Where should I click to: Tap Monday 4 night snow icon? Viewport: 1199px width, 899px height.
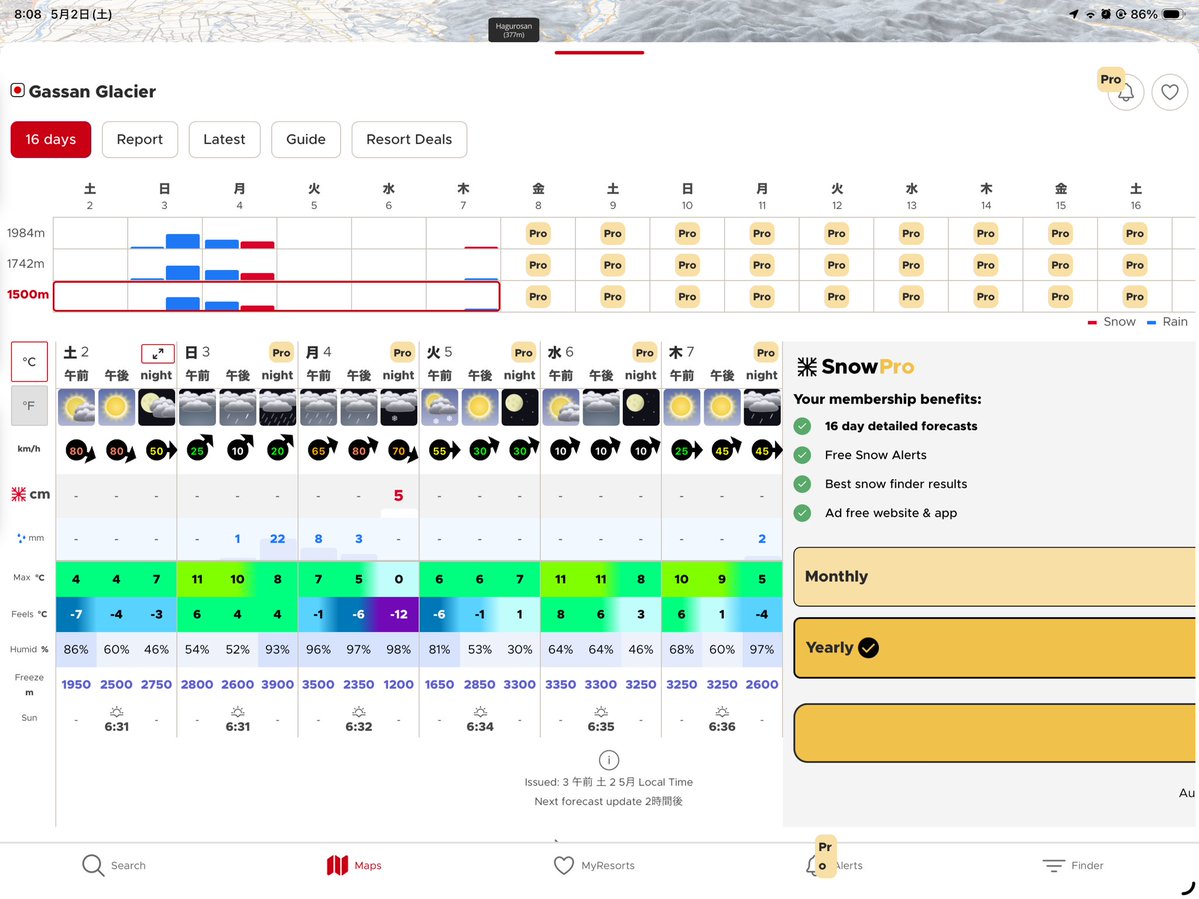398,407
